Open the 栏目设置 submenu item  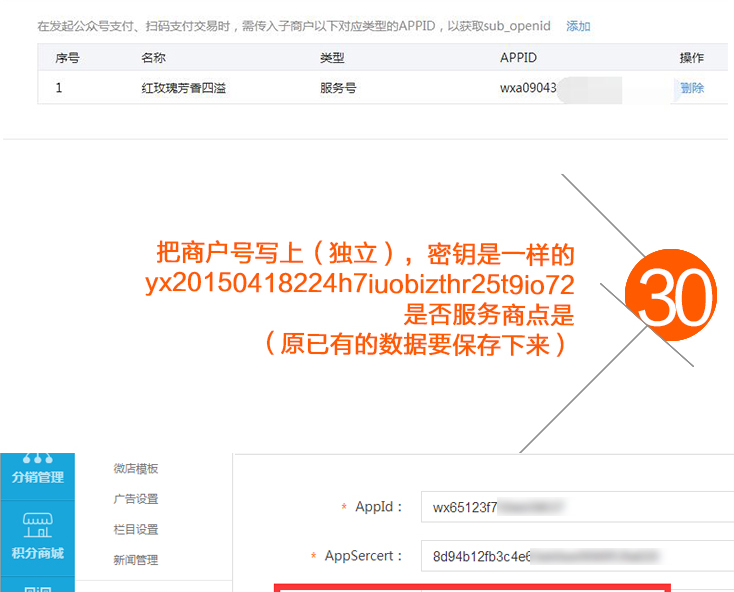click(136, 529)
